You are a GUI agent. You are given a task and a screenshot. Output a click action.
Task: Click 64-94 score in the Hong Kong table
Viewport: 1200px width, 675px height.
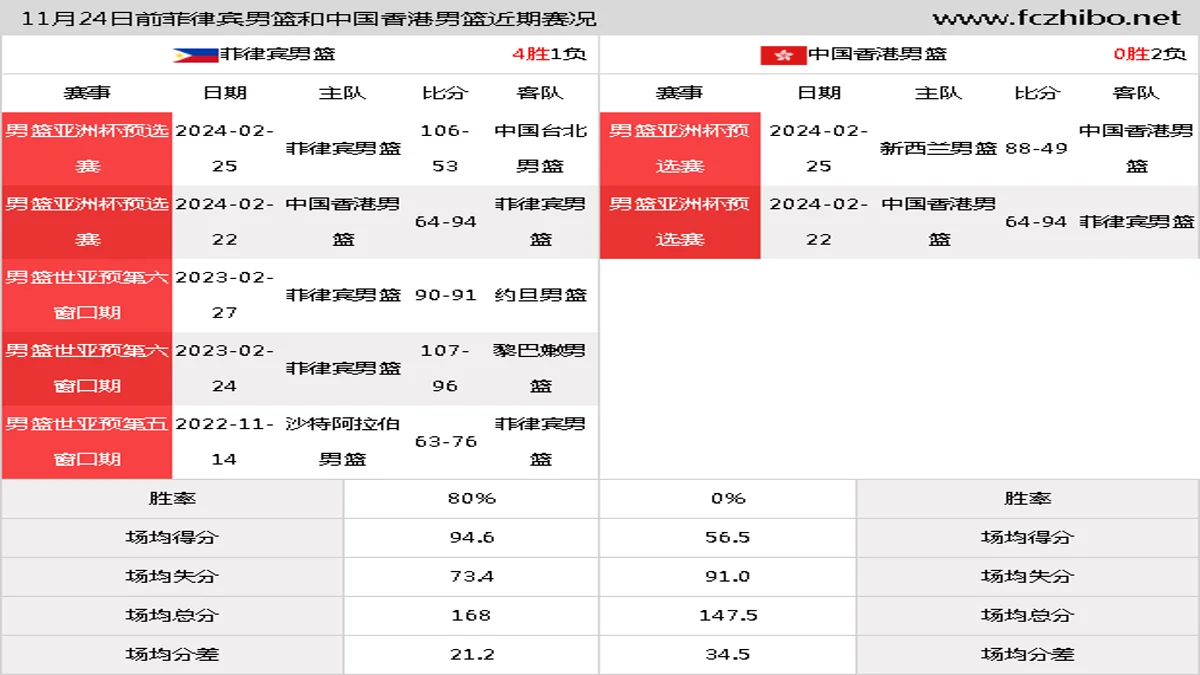[1036, 221]
